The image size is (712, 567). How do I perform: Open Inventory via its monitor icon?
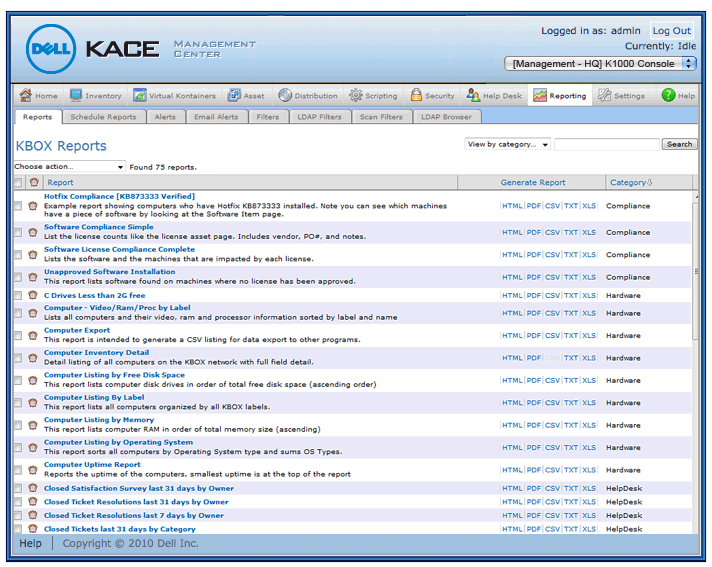tap(76, 96)
